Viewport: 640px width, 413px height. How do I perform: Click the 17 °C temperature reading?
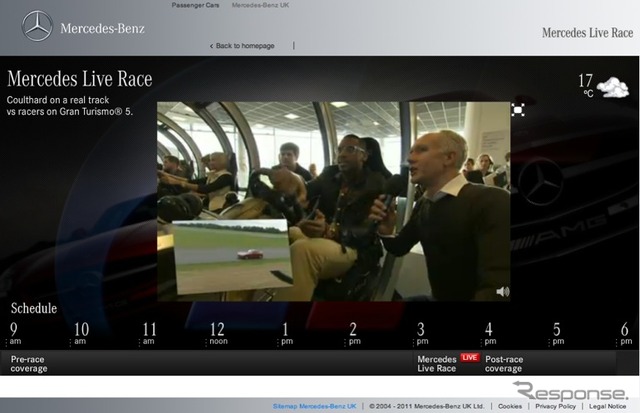(586, 85)
